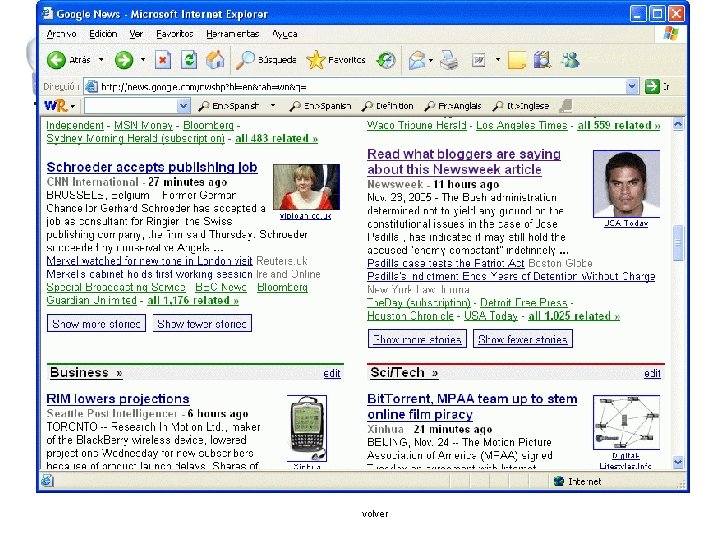Open the Ver menu
Screen dimensions: 720x540
tap(136, 34)
